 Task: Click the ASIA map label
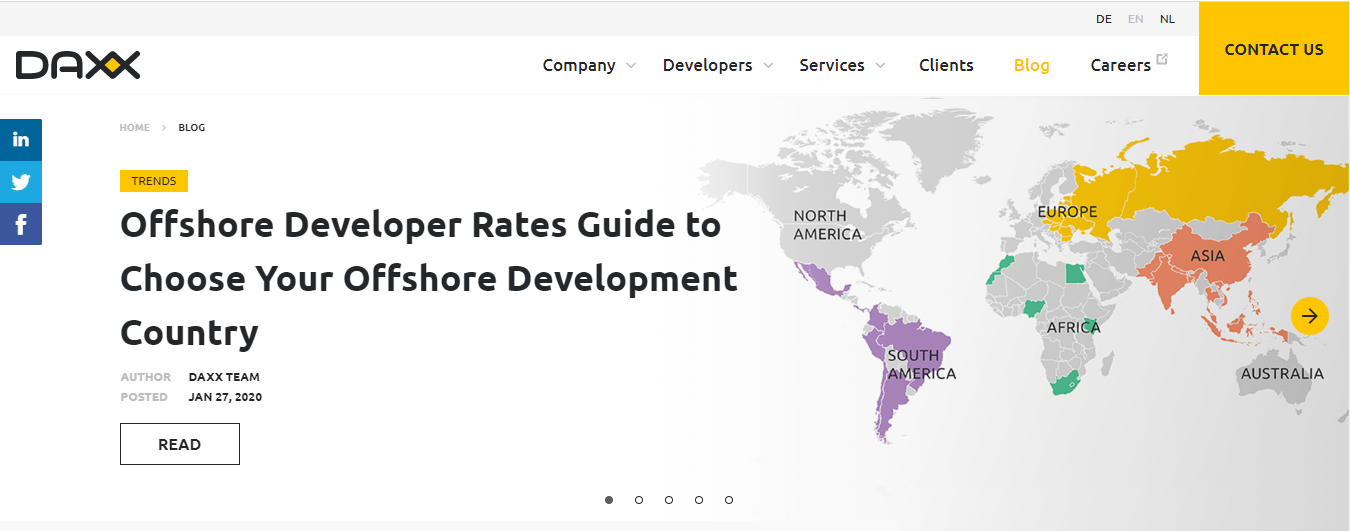1207,256
